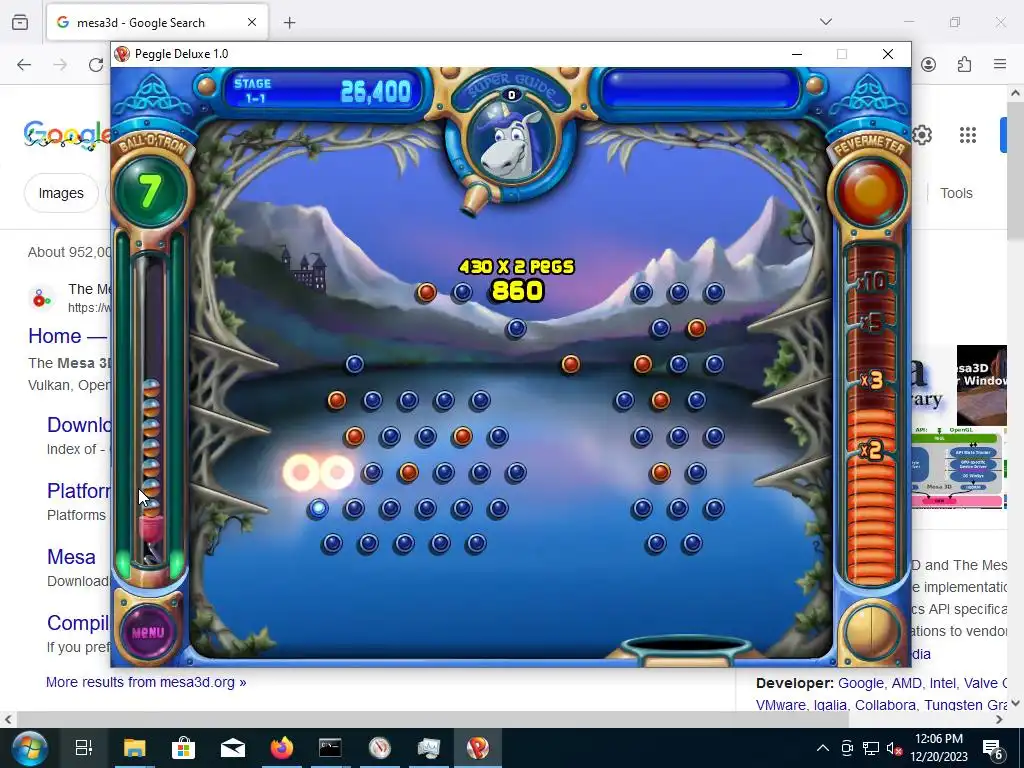
Task: Click the horizontal scrollbar left arrow
Action: pyautogui.click(x=7, y=720)
